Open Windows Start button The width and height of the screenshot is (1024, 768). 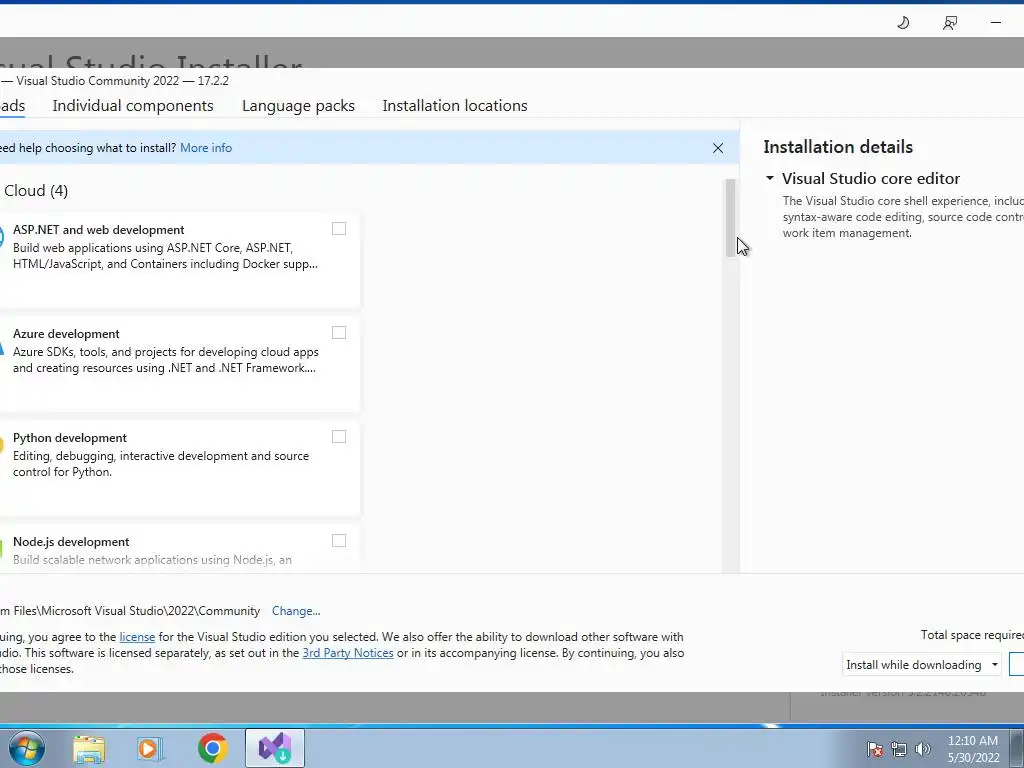[x=27, y=748]
